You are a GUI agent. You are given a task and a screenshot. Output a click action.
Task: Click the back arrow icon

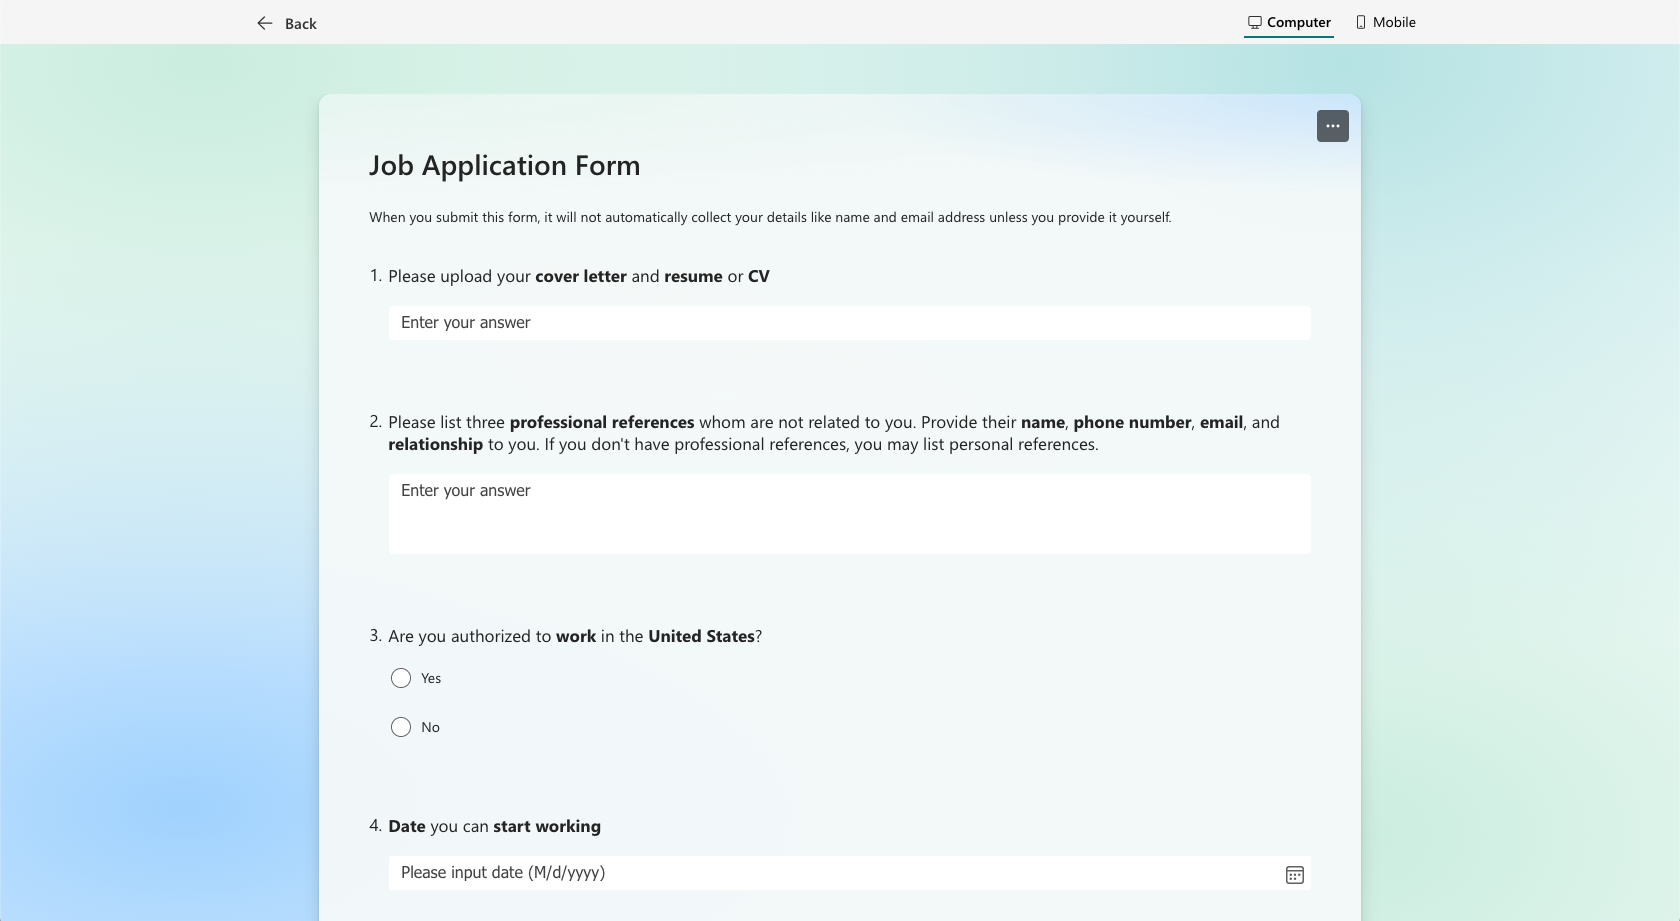point(264,22)
